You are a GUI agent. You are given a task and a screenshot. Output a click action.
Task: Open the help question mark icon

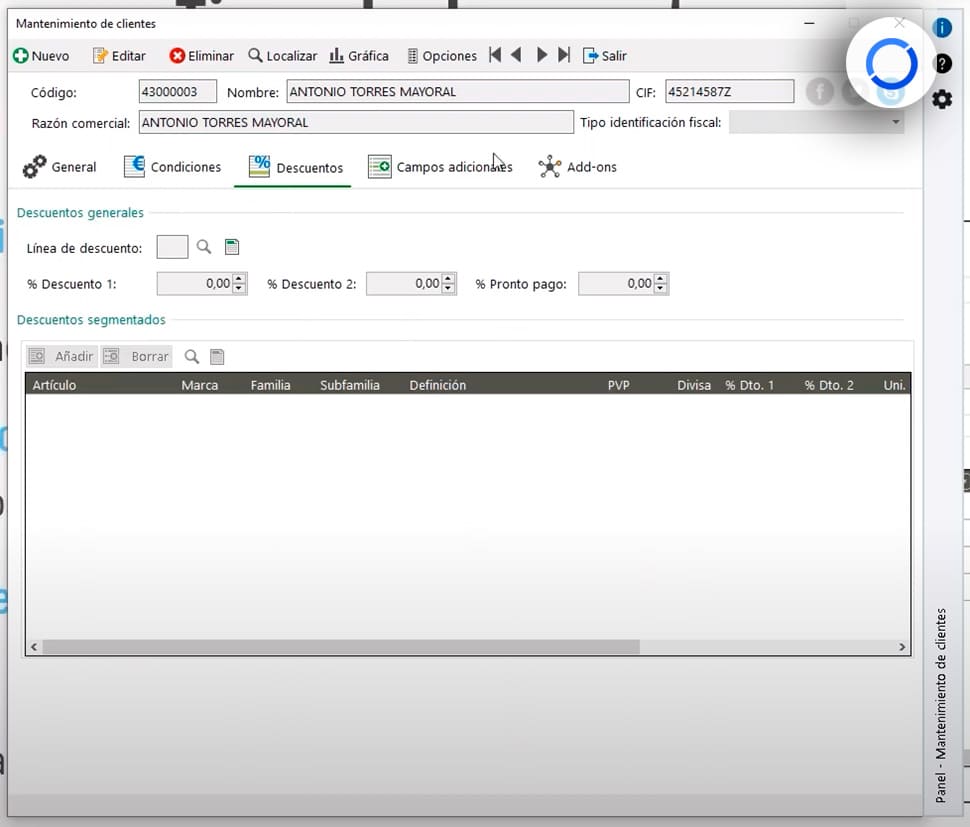point(942,64)
